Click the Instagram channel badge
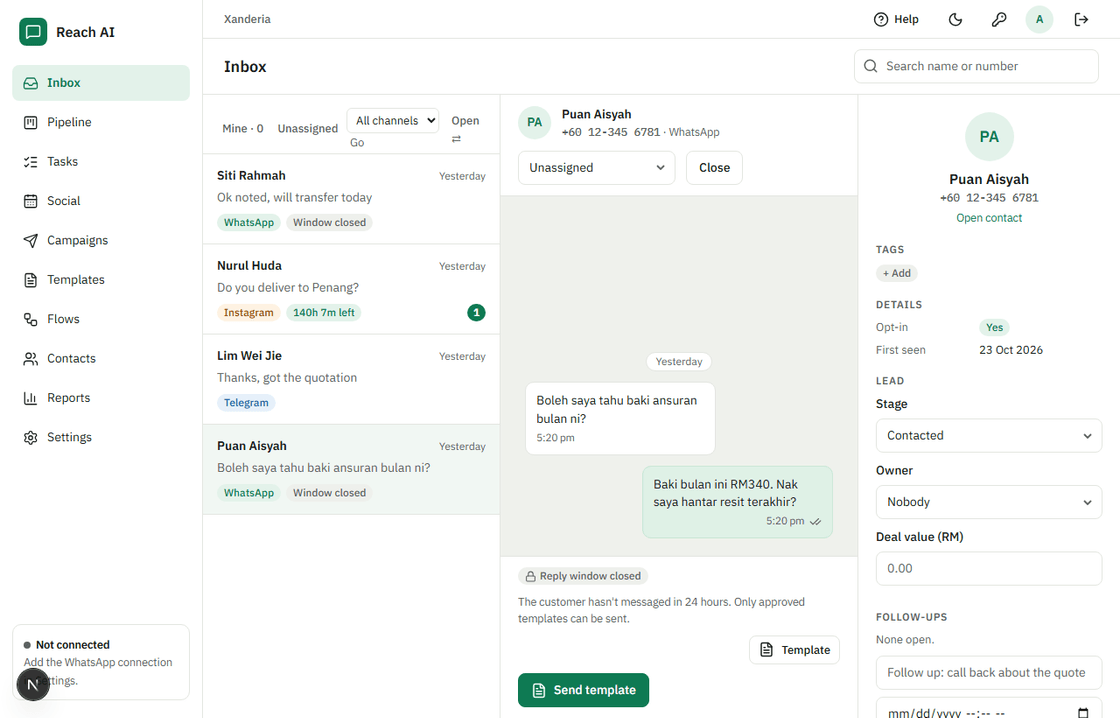Viewport: 1120px width, 718px height. [x=249, y=313]
